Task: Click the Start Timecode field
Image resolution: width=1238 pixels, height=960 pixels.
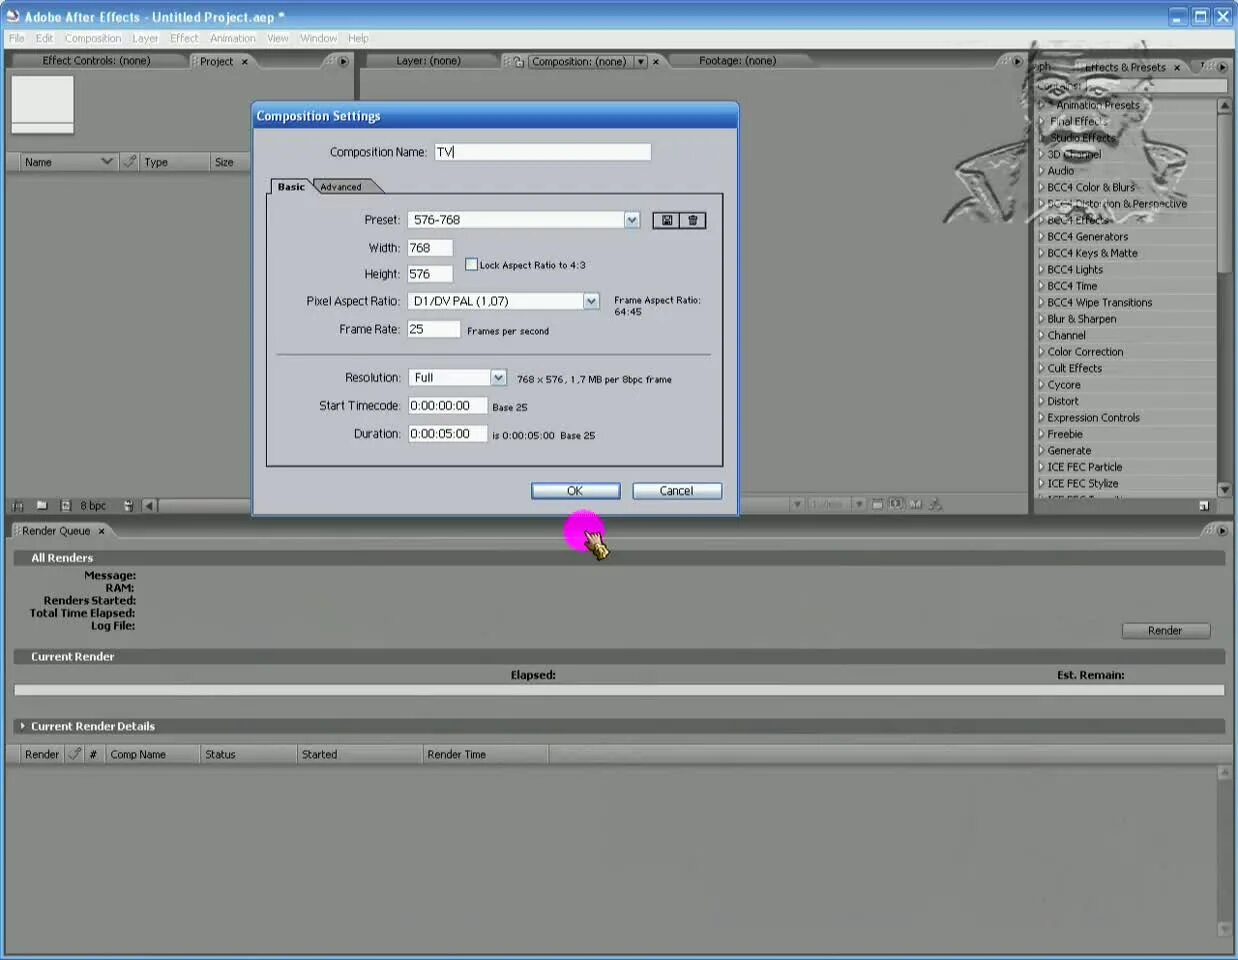Action: 447,406
